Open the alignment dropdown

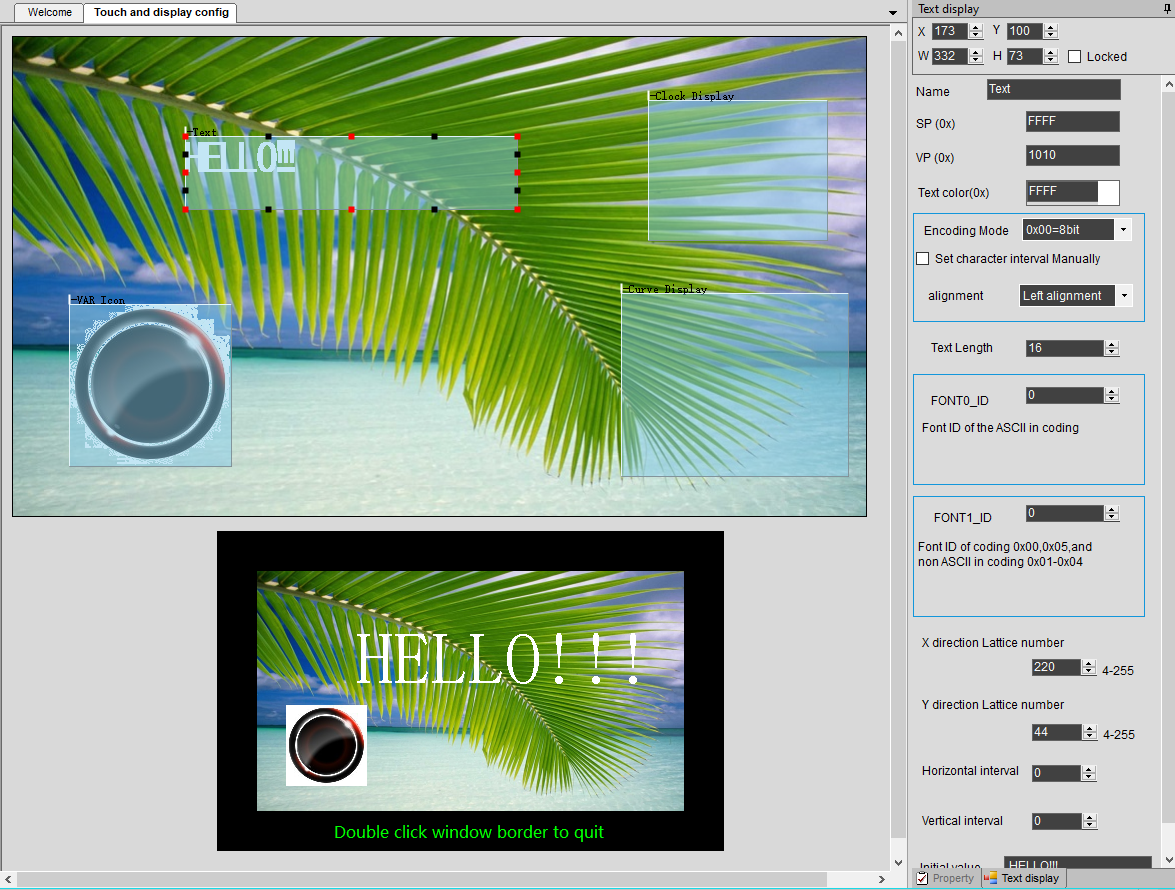click(x=1124, y=296)
